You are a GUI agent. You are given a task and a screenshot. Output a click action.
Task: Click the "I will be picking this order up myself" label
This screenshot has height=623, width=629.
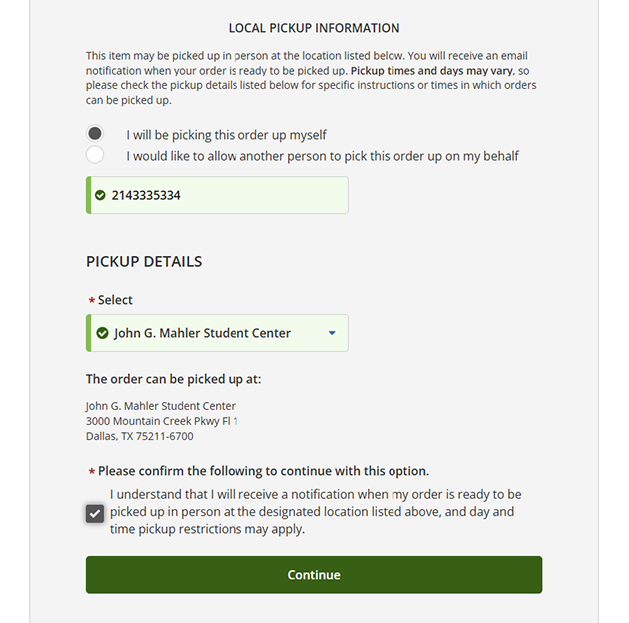[x=226, y=135]
